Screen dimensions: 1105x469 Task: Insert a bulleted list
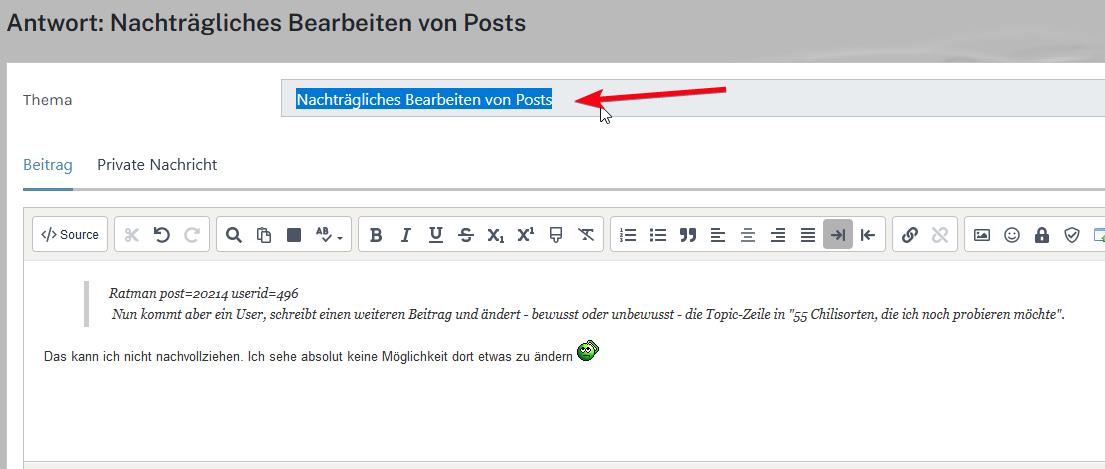pos(658,235)
